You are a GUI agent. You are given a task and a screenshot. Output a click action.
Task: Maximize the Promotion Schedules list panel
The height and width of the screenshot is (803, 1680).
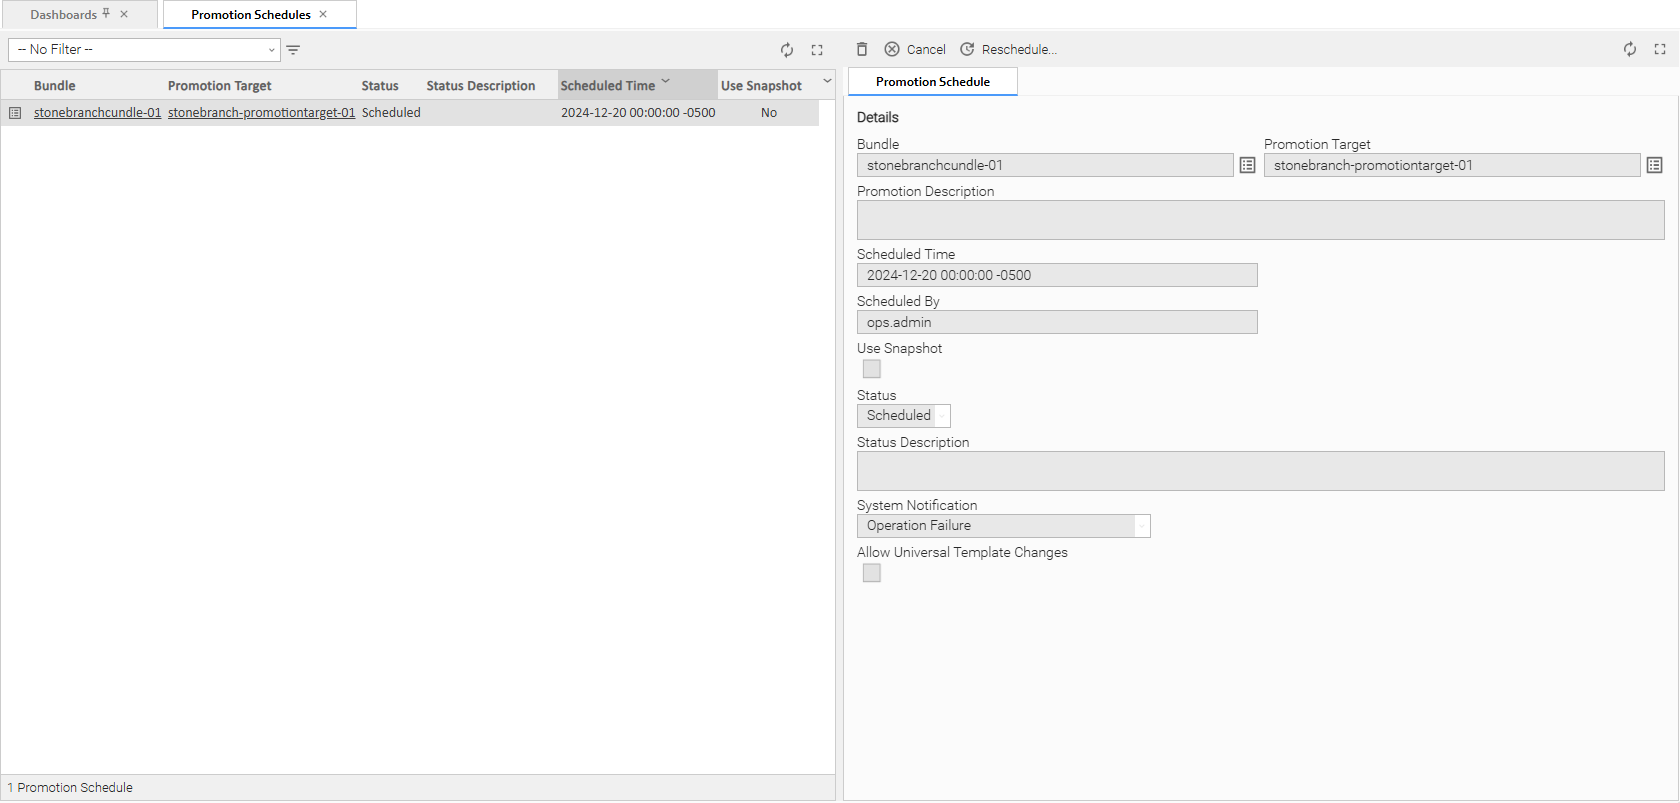click(817, 50)
